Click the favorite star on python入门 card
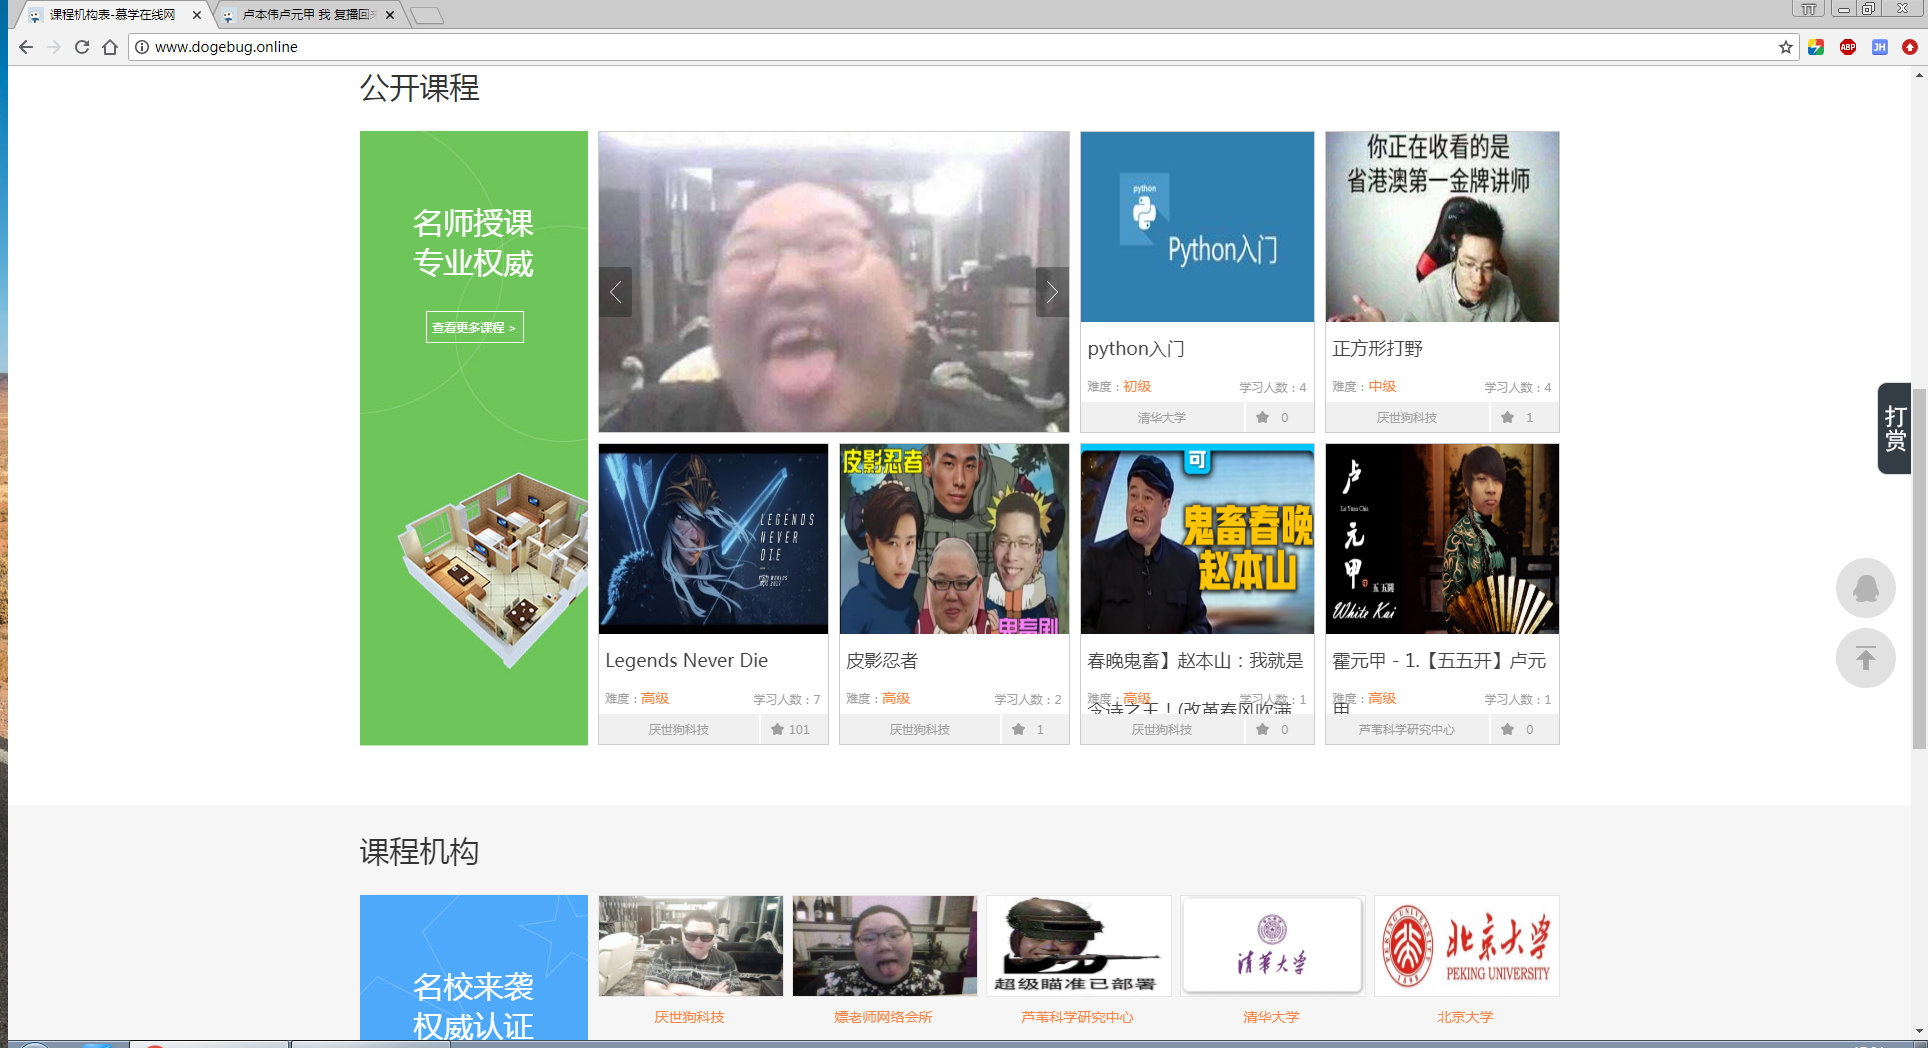Viewport: 1928px width, 1048px height. point(1263,417)
